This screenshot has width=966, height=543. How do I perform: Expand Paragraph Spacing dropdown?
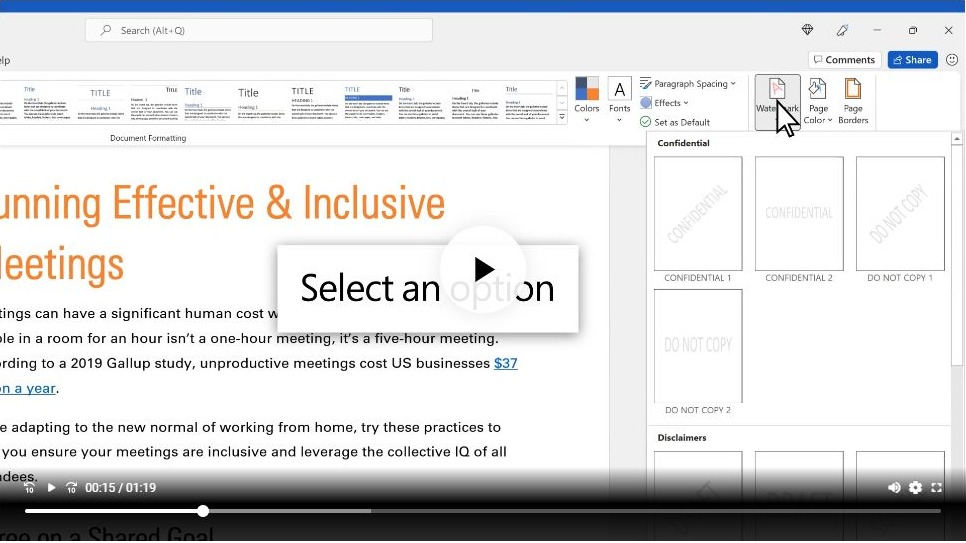(688, 83)
